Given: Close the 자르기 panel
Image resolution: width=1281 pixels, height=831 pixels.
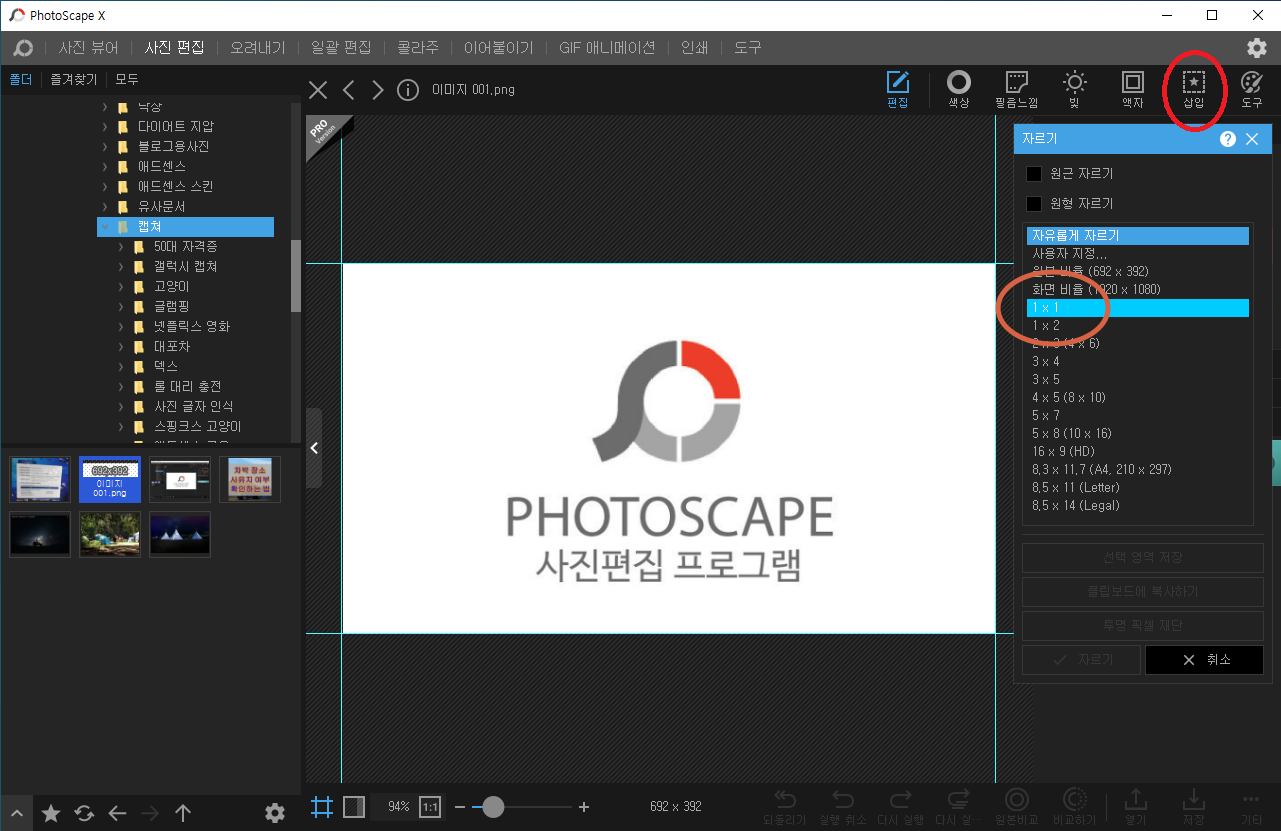Looking at the screenshot, I should tap(1252, 139).
